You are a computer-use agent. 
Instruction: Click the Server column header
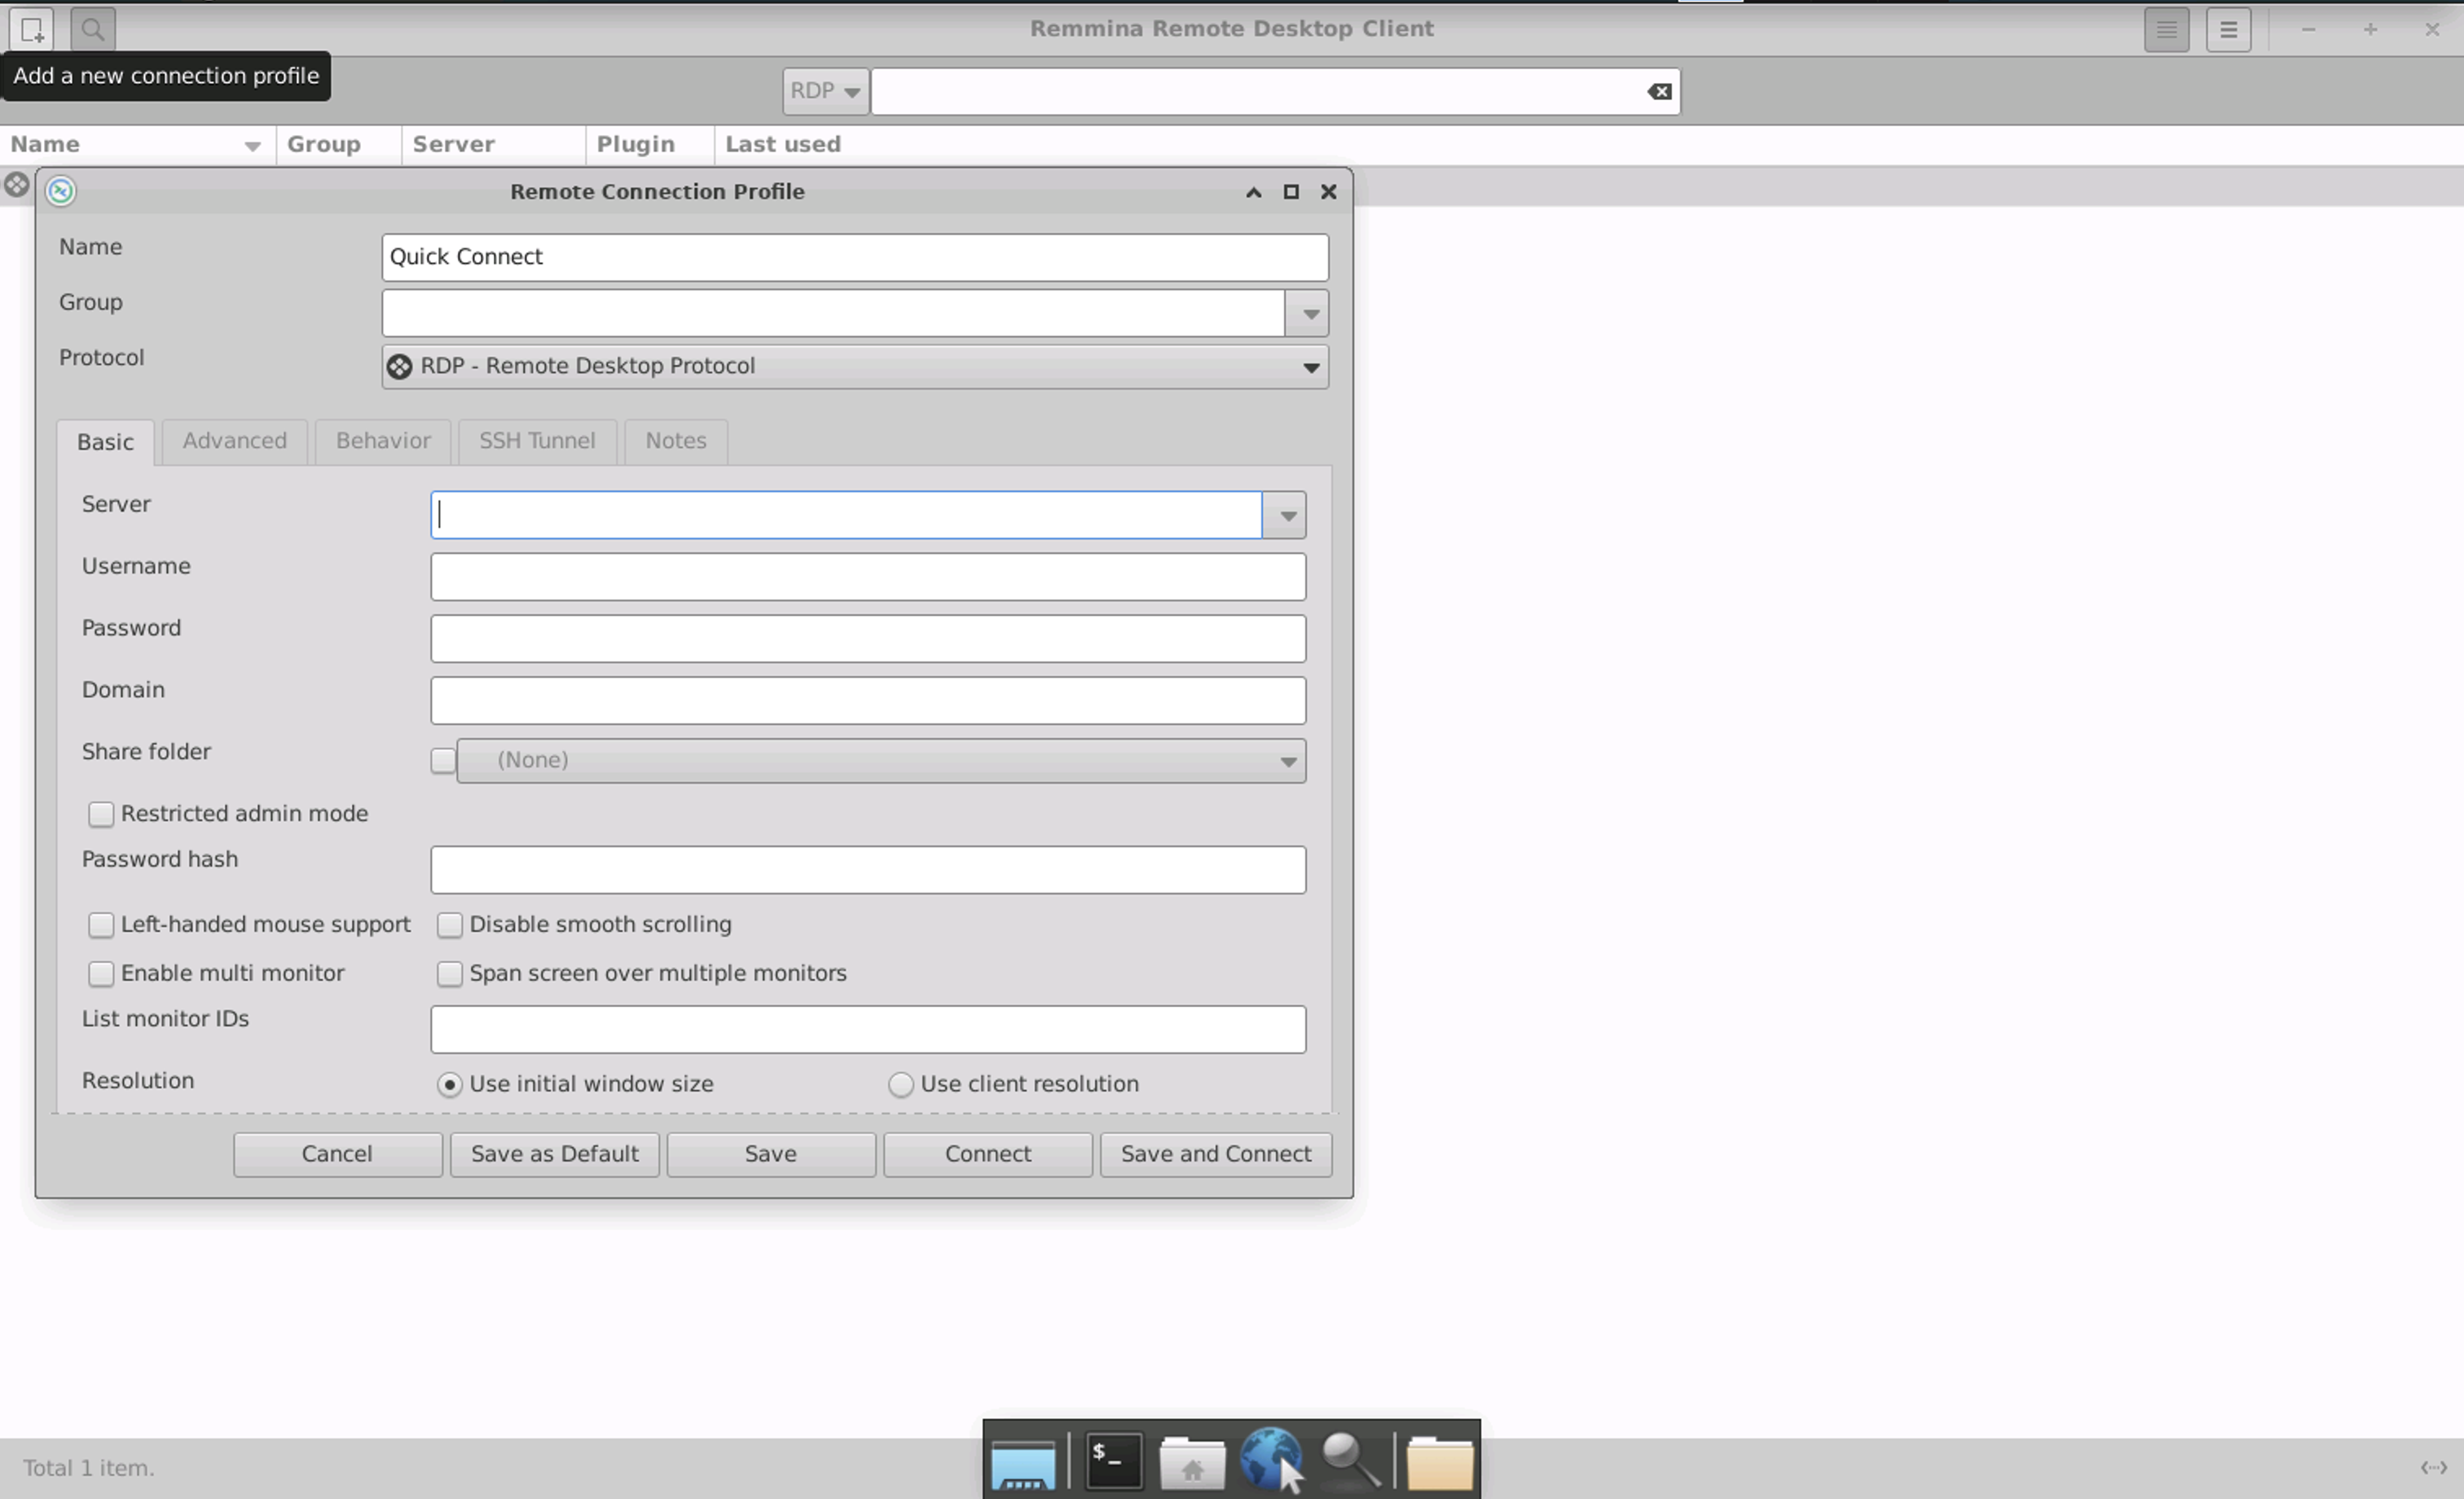[494, 145]
